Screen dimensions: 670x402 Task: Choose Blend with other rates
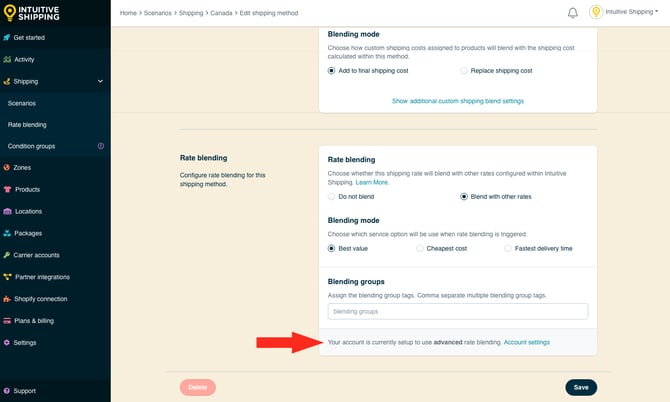464,197
